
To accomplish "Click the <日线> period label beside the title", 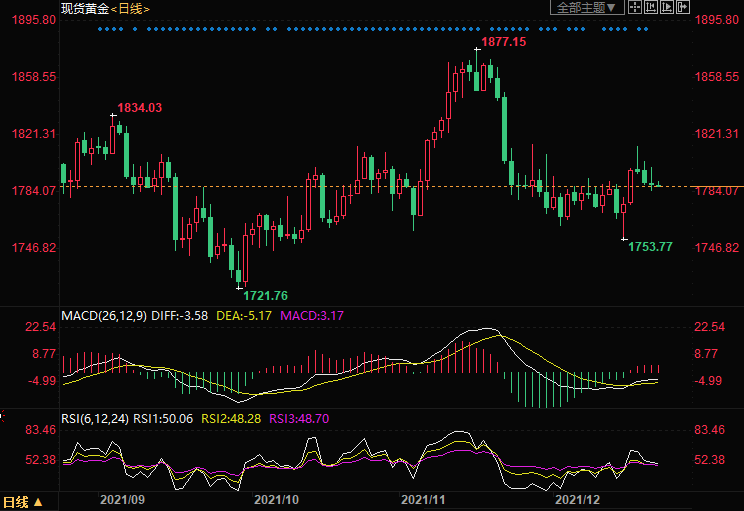I will click(129, 8).
